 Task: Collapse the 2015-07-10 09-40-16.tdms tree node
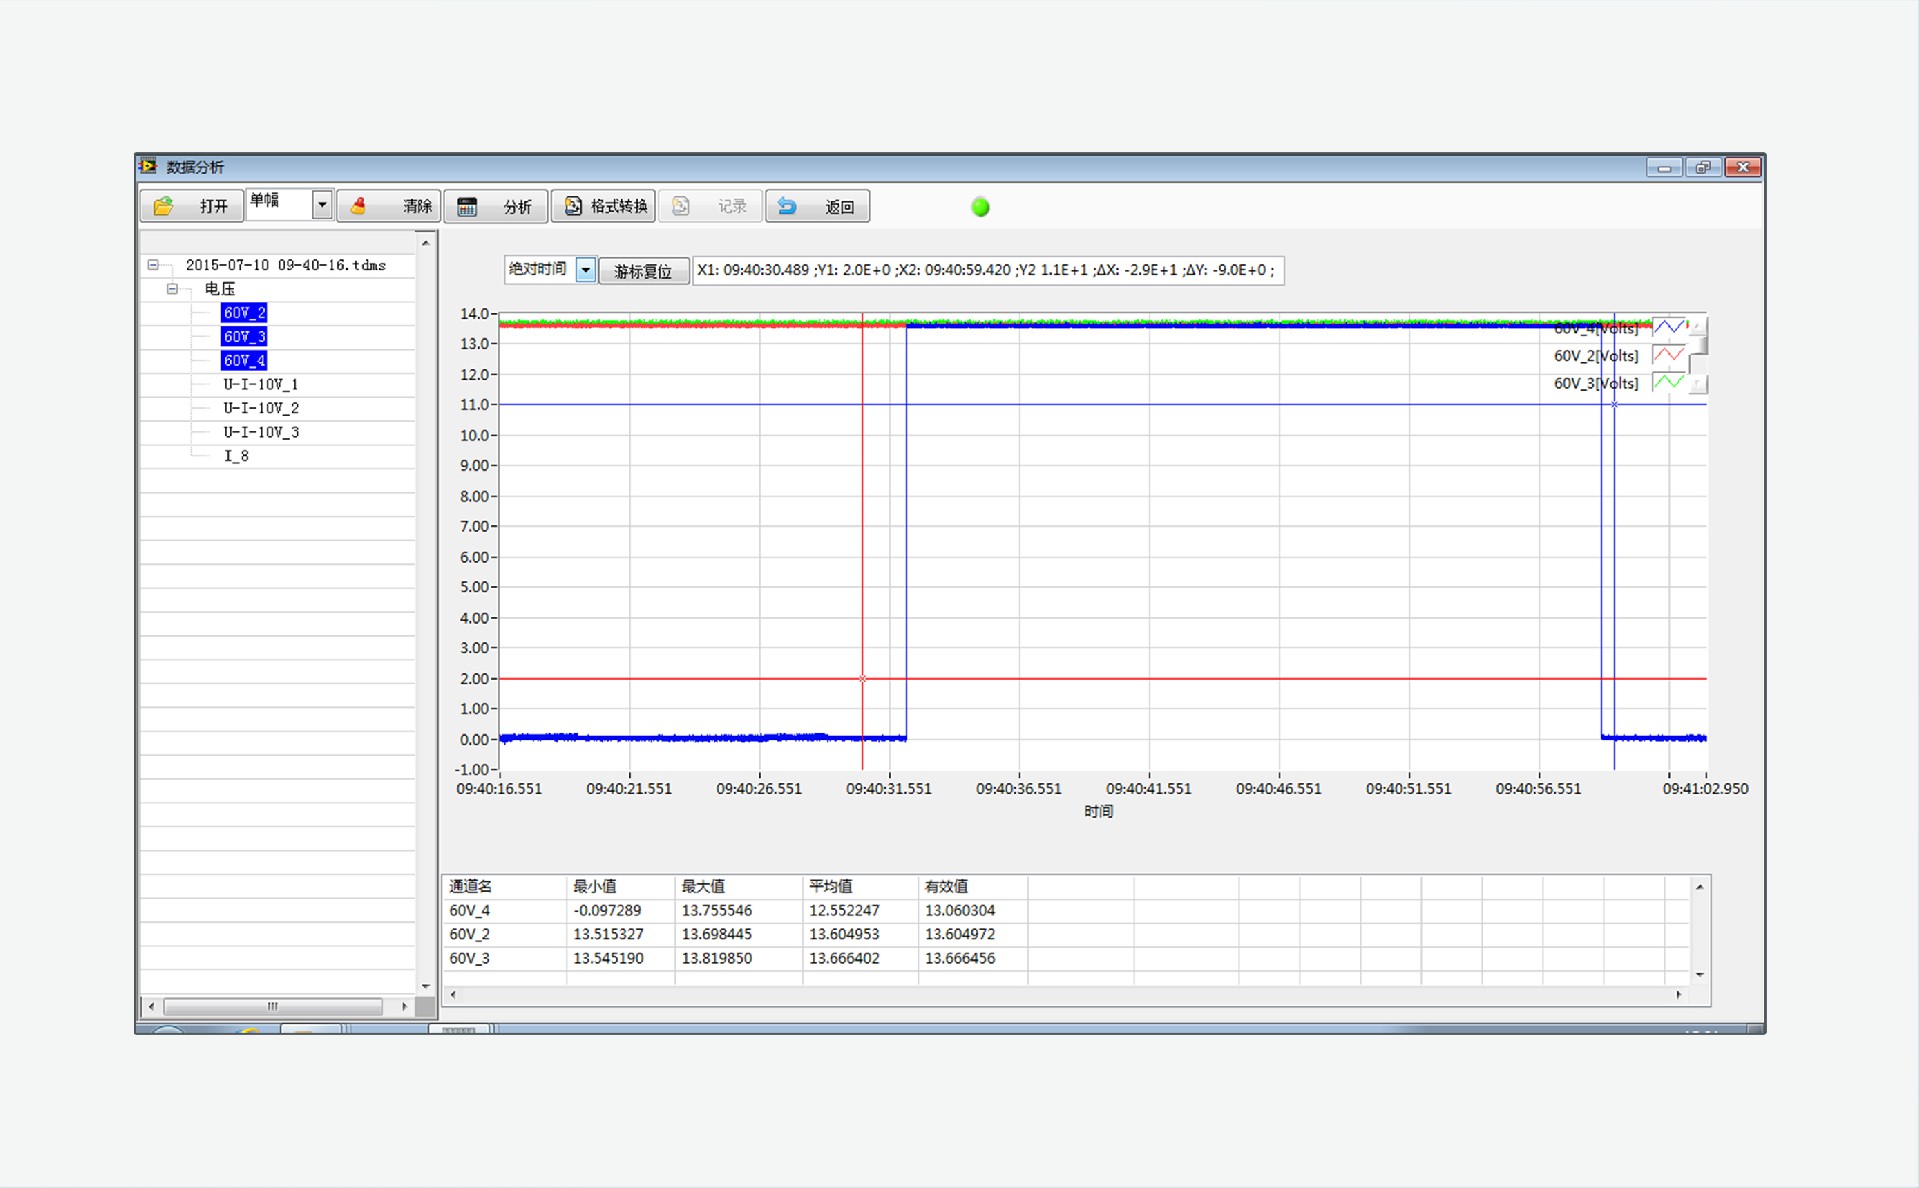[x=153, y=265]
